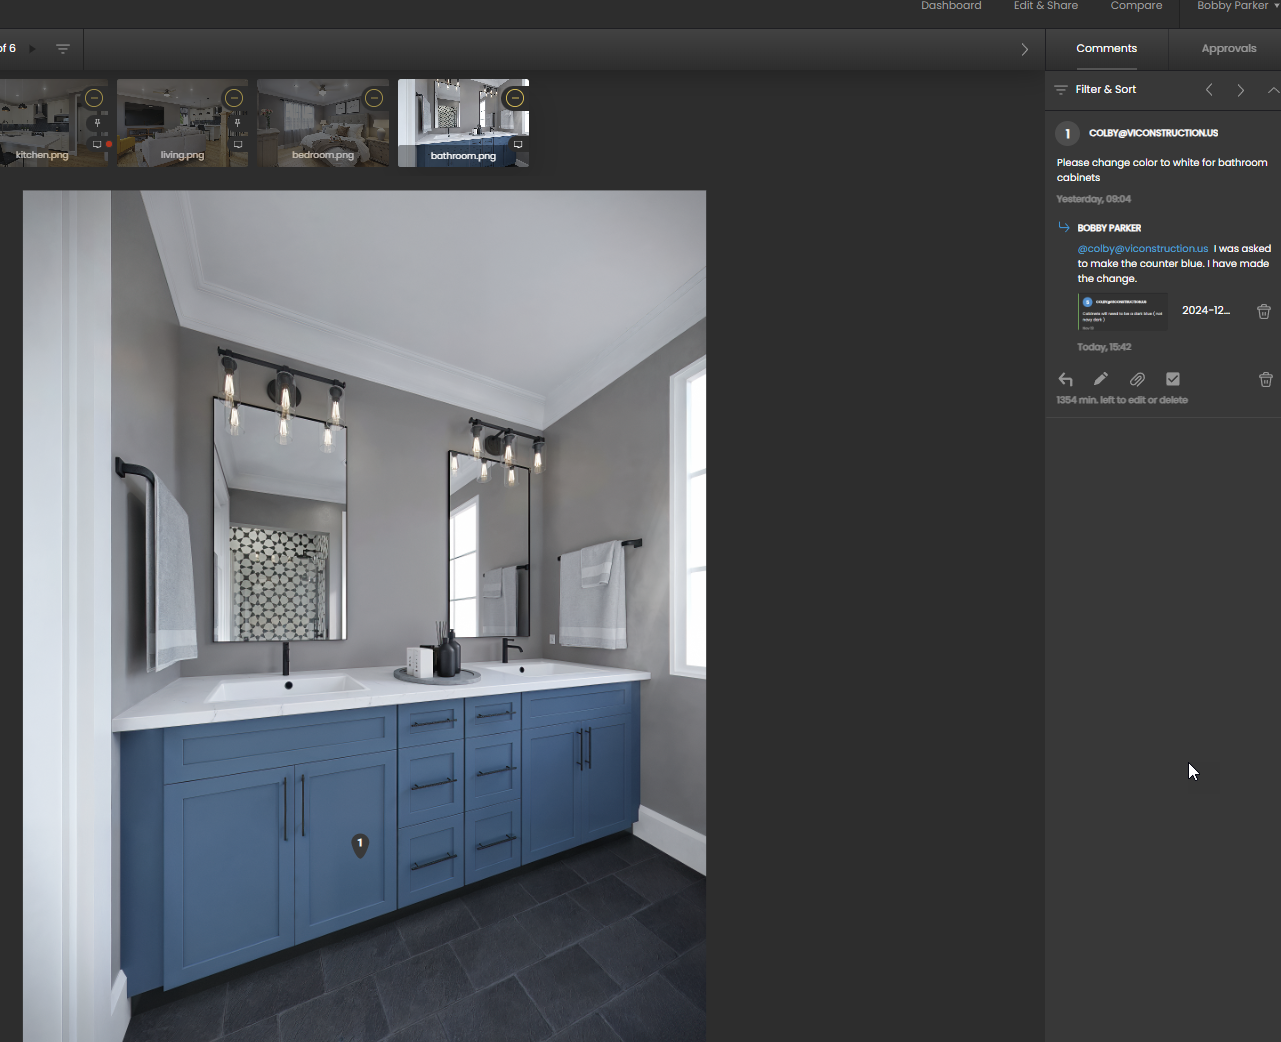Go to the next file with the play arrow
The width and height of the screenshot is (1281, 1042).
click(32, 48)
